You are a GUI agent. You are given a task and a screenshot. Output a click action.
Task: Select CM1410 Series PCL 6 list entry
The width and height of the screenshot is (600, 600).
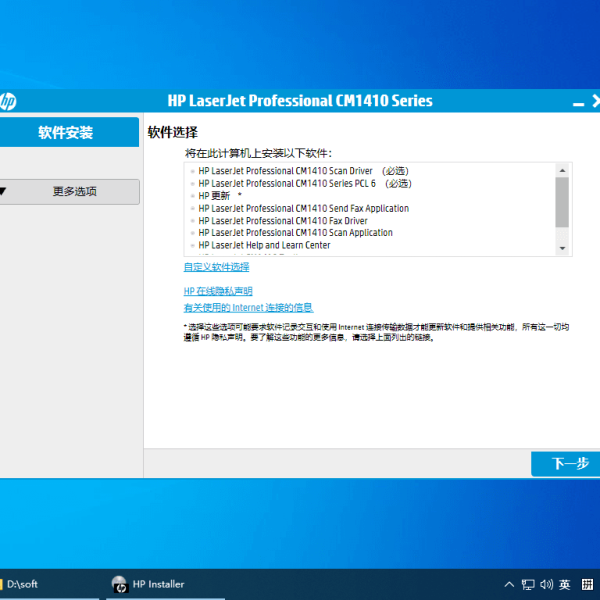pos(305,183)
